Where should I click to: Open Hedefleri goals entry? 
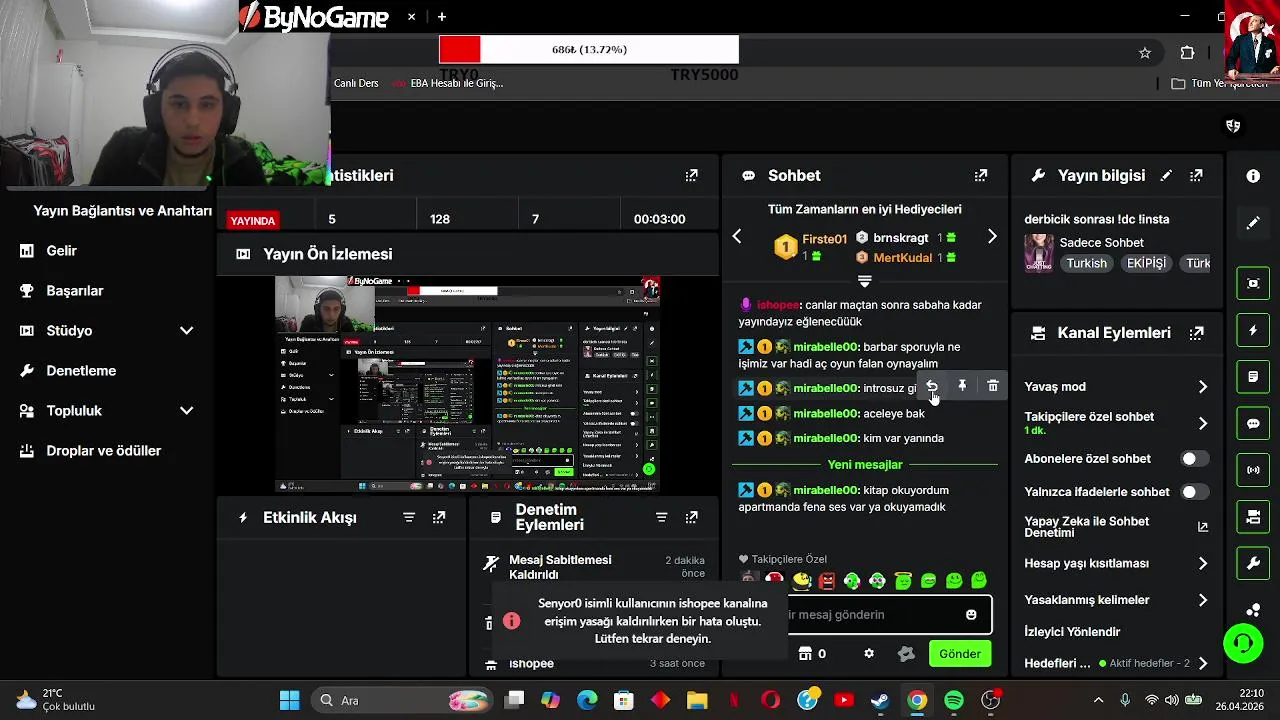tap(1116, 663)
